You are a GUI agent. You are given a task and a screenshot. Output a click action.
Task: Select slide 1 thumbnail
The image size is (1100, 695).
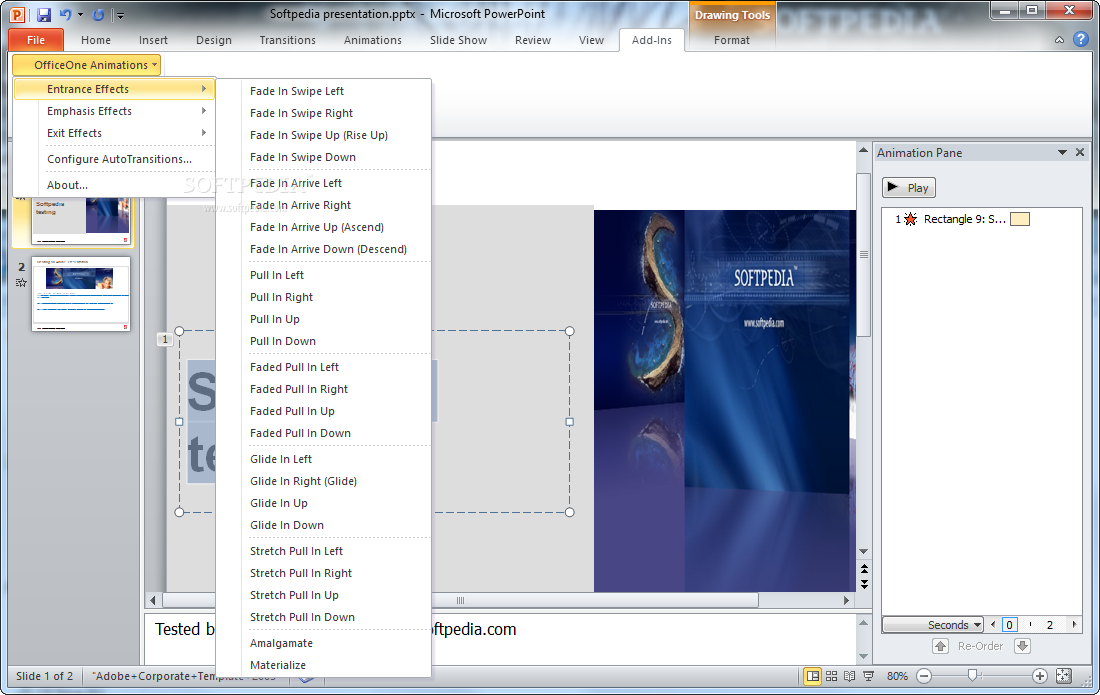[x=81, y=221]
